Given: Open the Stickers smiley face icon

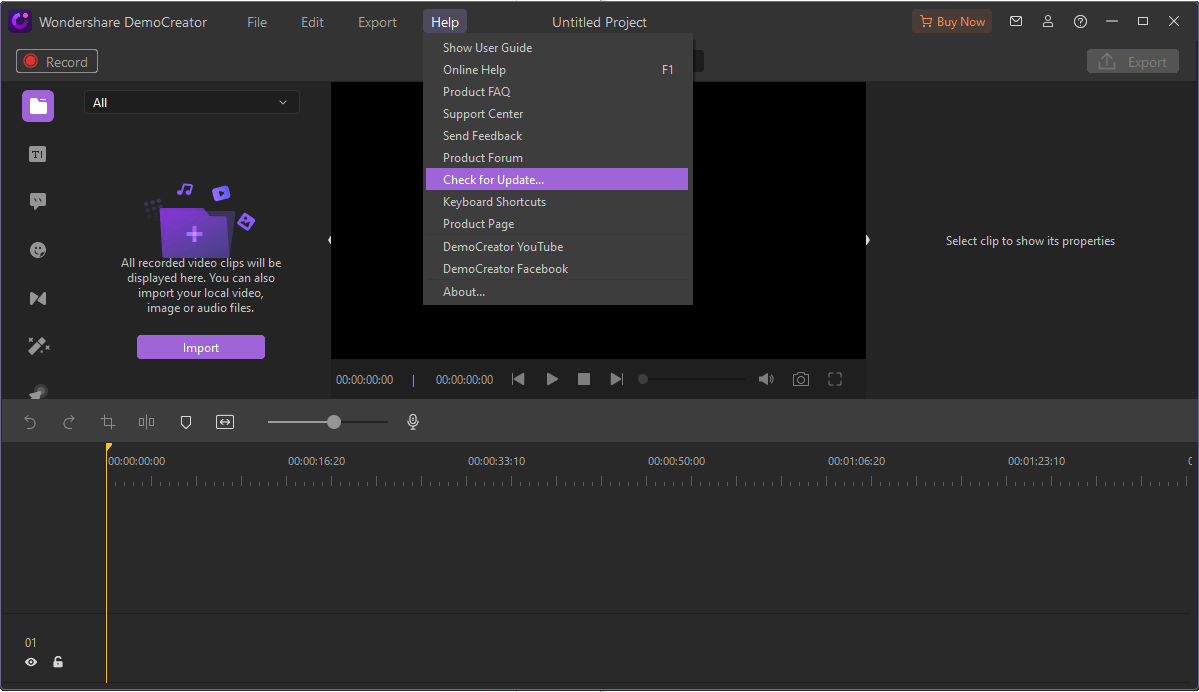Looking at the screenshot, I should click(x=38, y=250).
